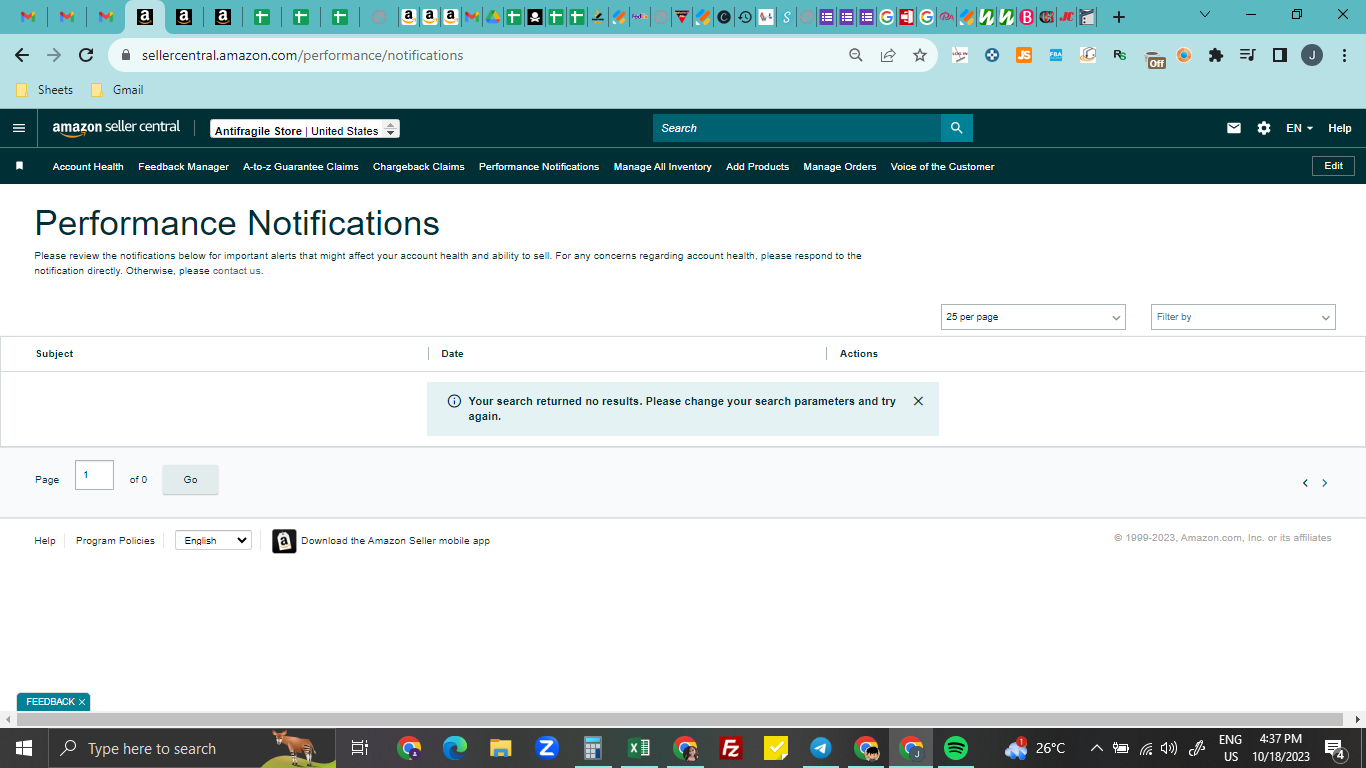1366x768 pixels.
Task: Reload the page in Chrome
Action: [86, 56]
